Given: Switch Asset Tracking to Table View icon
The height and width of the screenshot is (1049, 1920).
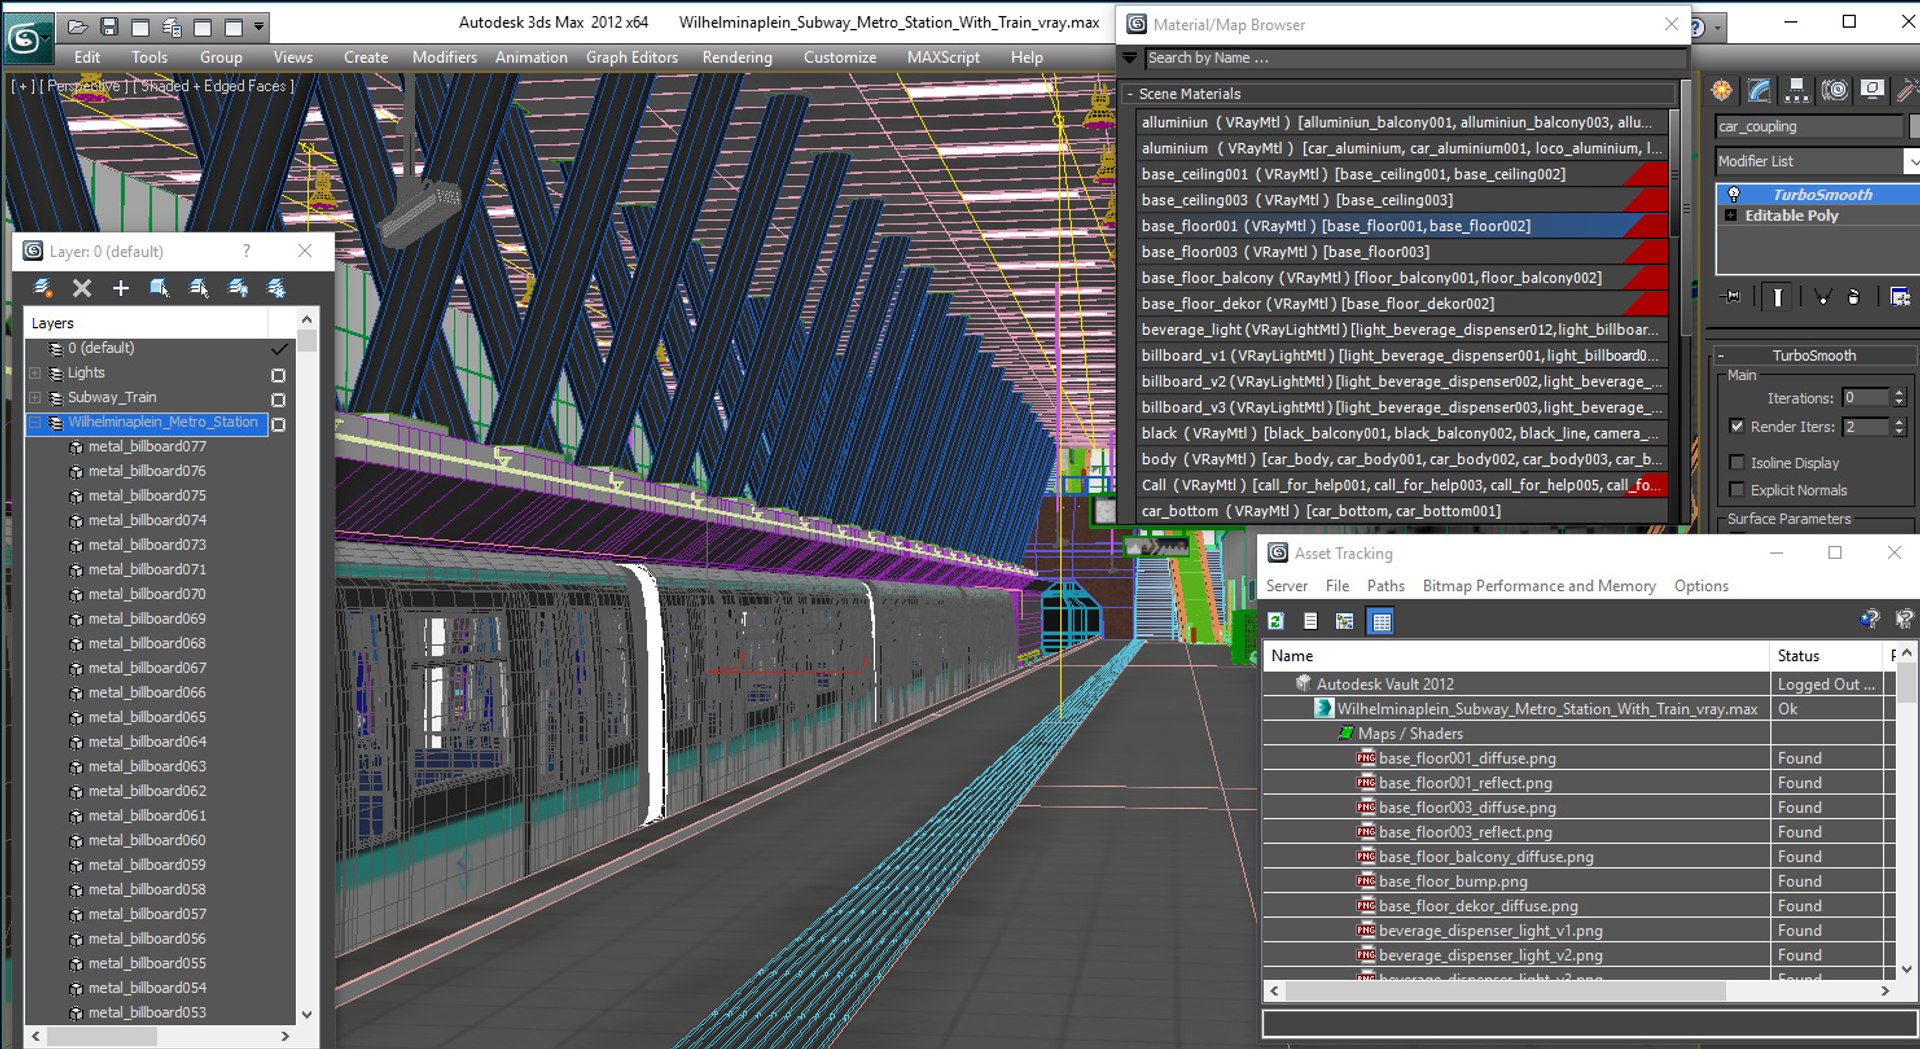Looking at the screenshot, I should (1381, 621).
